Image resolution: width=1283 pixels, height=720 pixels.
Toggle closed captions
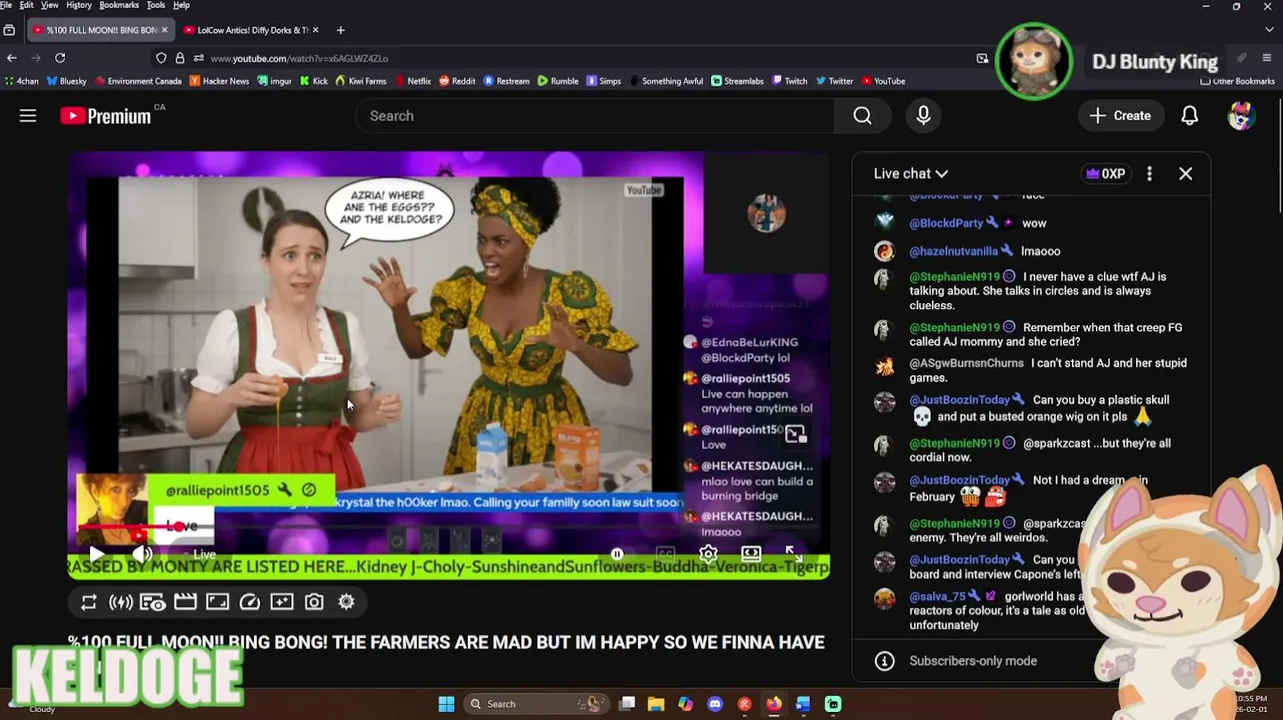pyautogui.click(x=665, y=554)
